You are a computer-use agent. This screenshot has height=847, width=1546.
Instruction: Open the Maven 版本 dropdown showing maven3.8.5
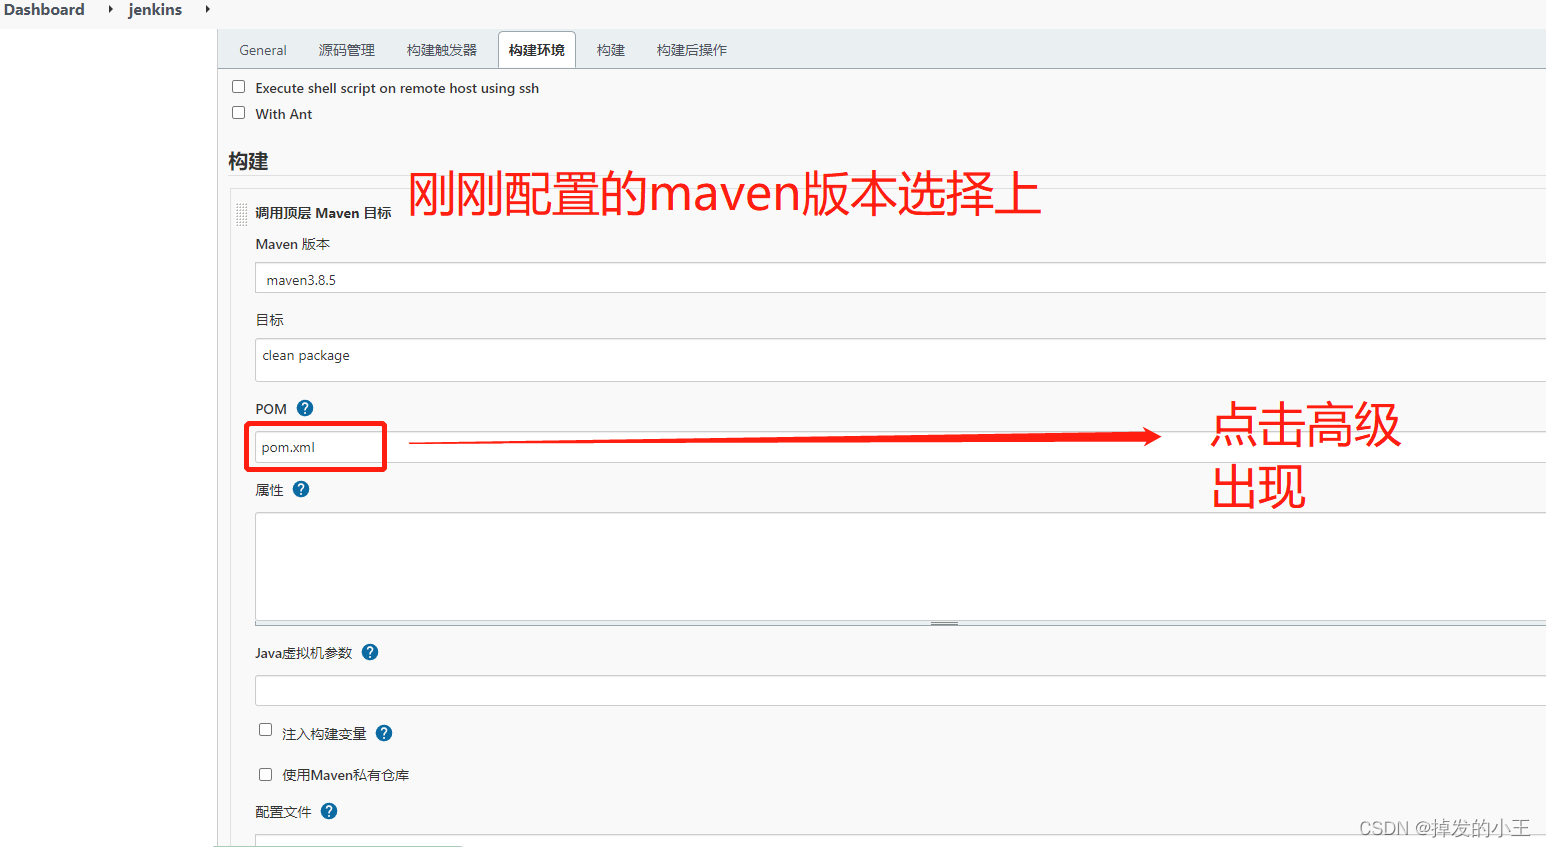click(900, 278)
